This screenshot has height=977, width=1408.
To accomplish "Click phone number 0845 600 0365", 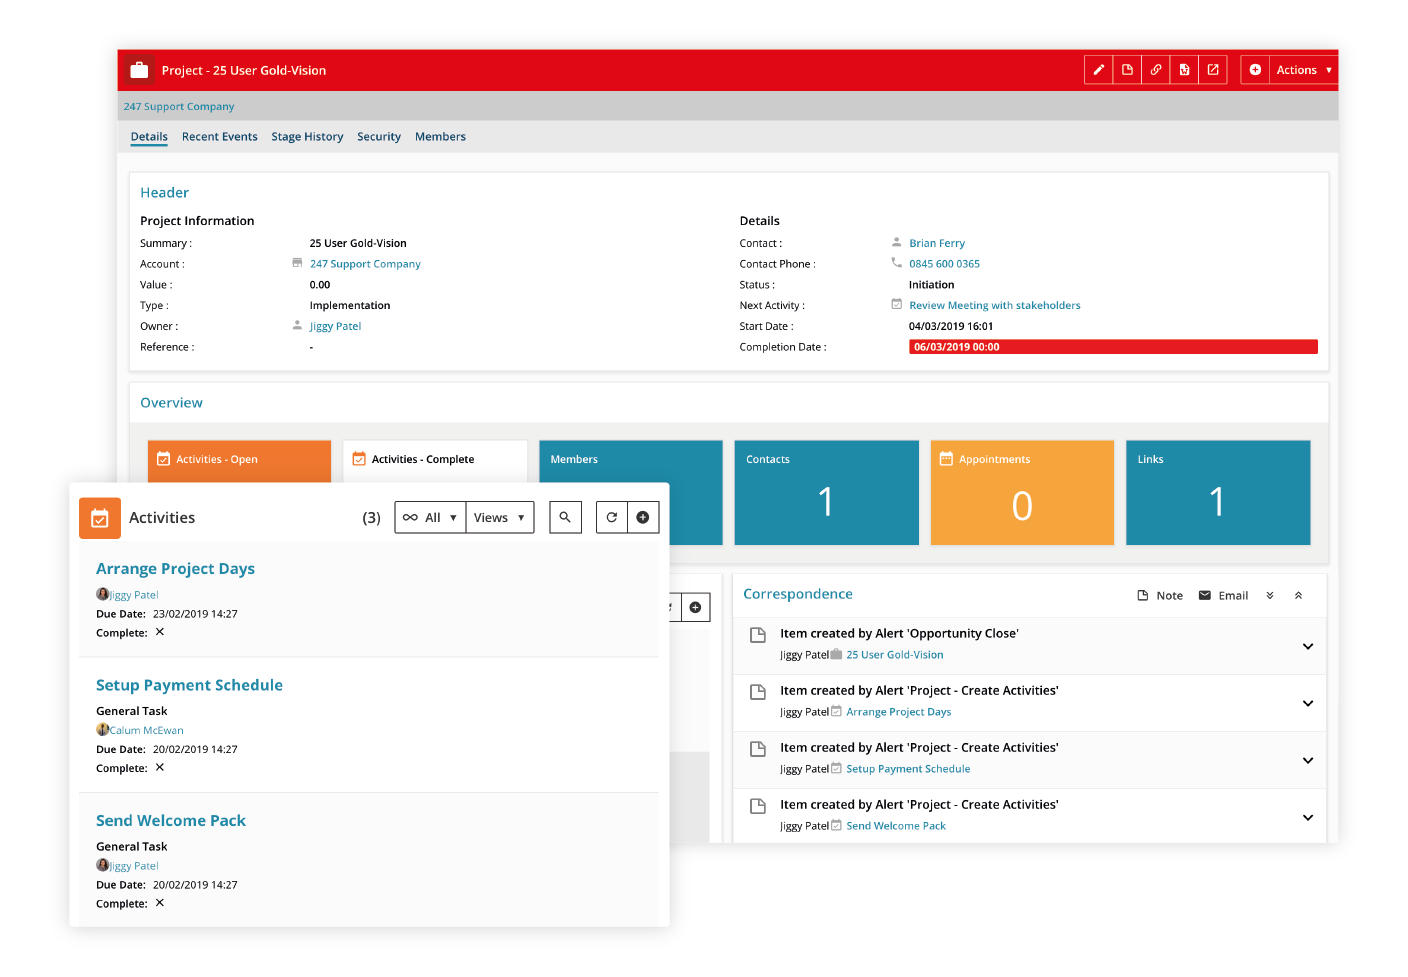I will tap(944, 264).
